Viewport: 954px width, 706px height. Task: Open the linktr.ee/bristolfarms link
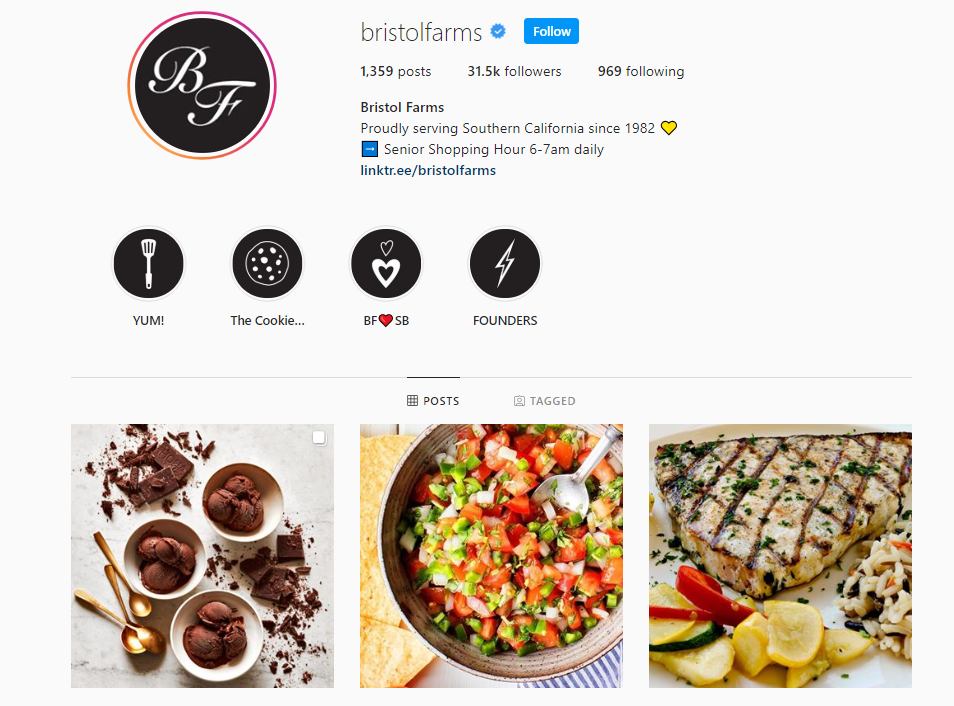[x=428, y=170]
